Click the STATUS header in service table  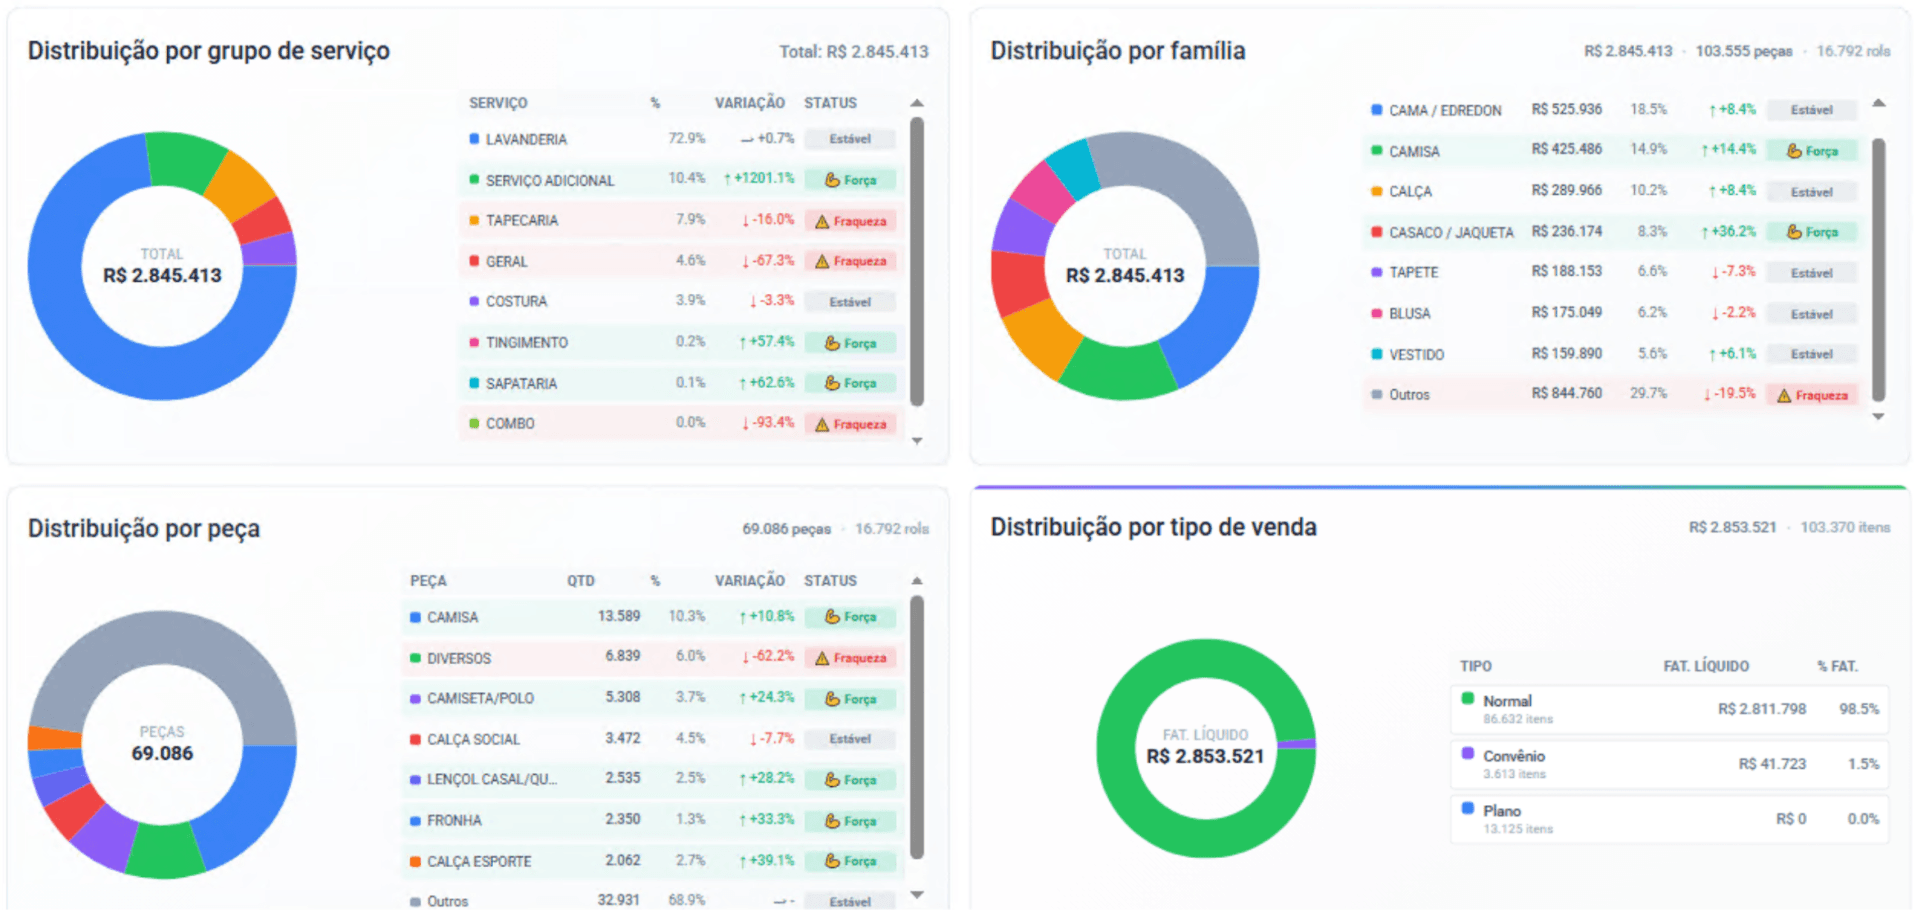click(x=830, y=103)
